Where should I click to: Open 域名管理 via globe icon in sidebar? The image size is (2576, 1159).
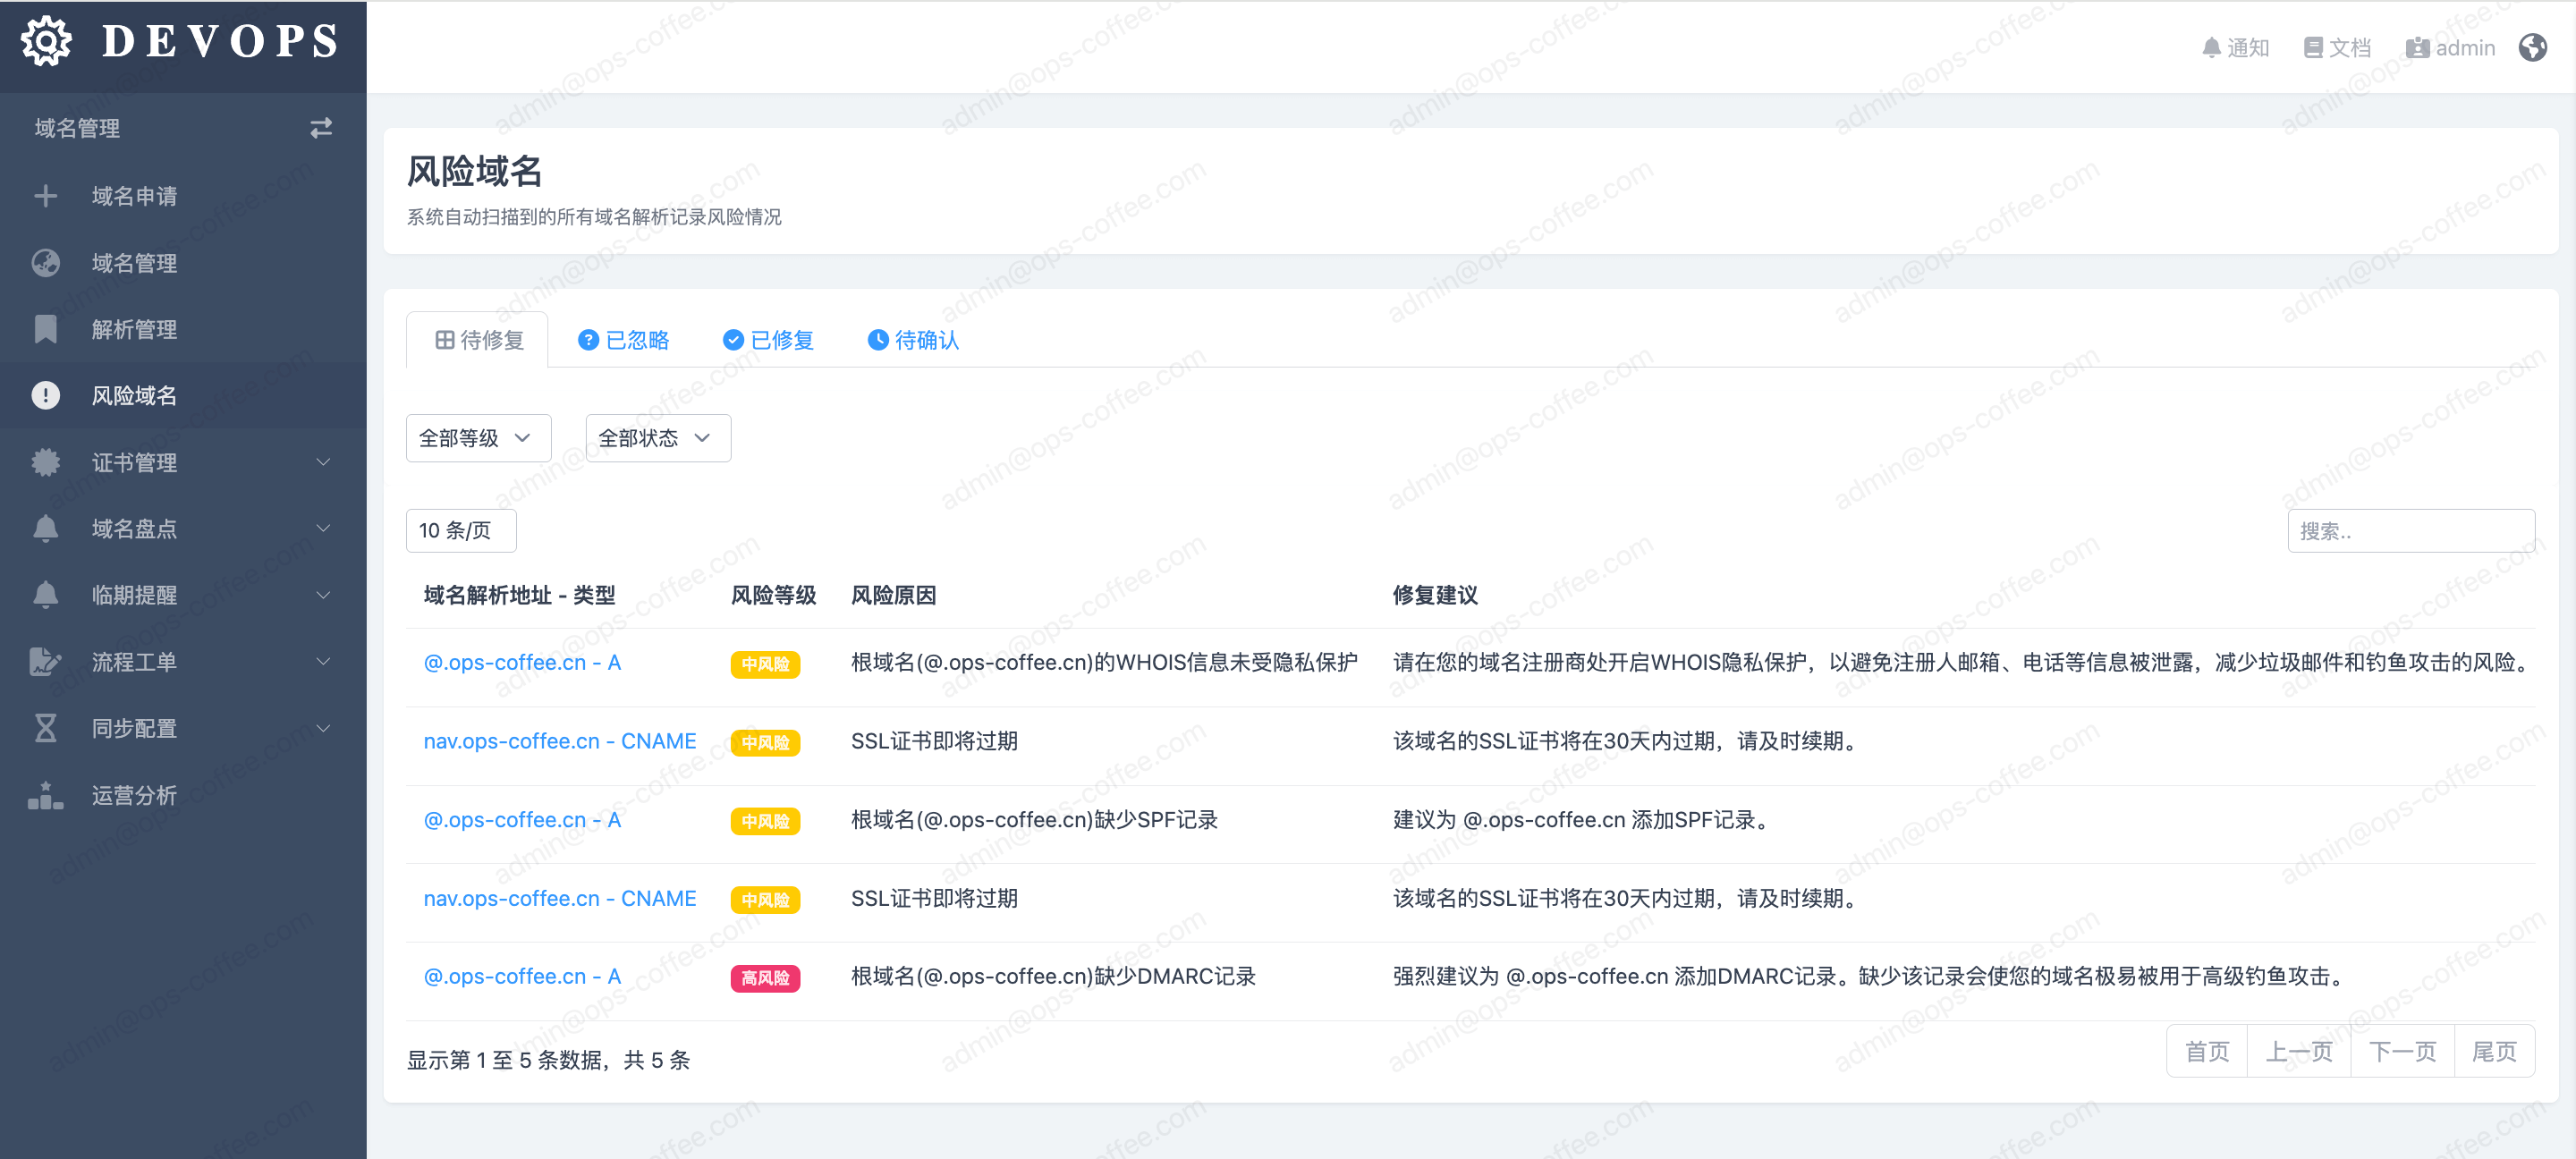(45, 263)
